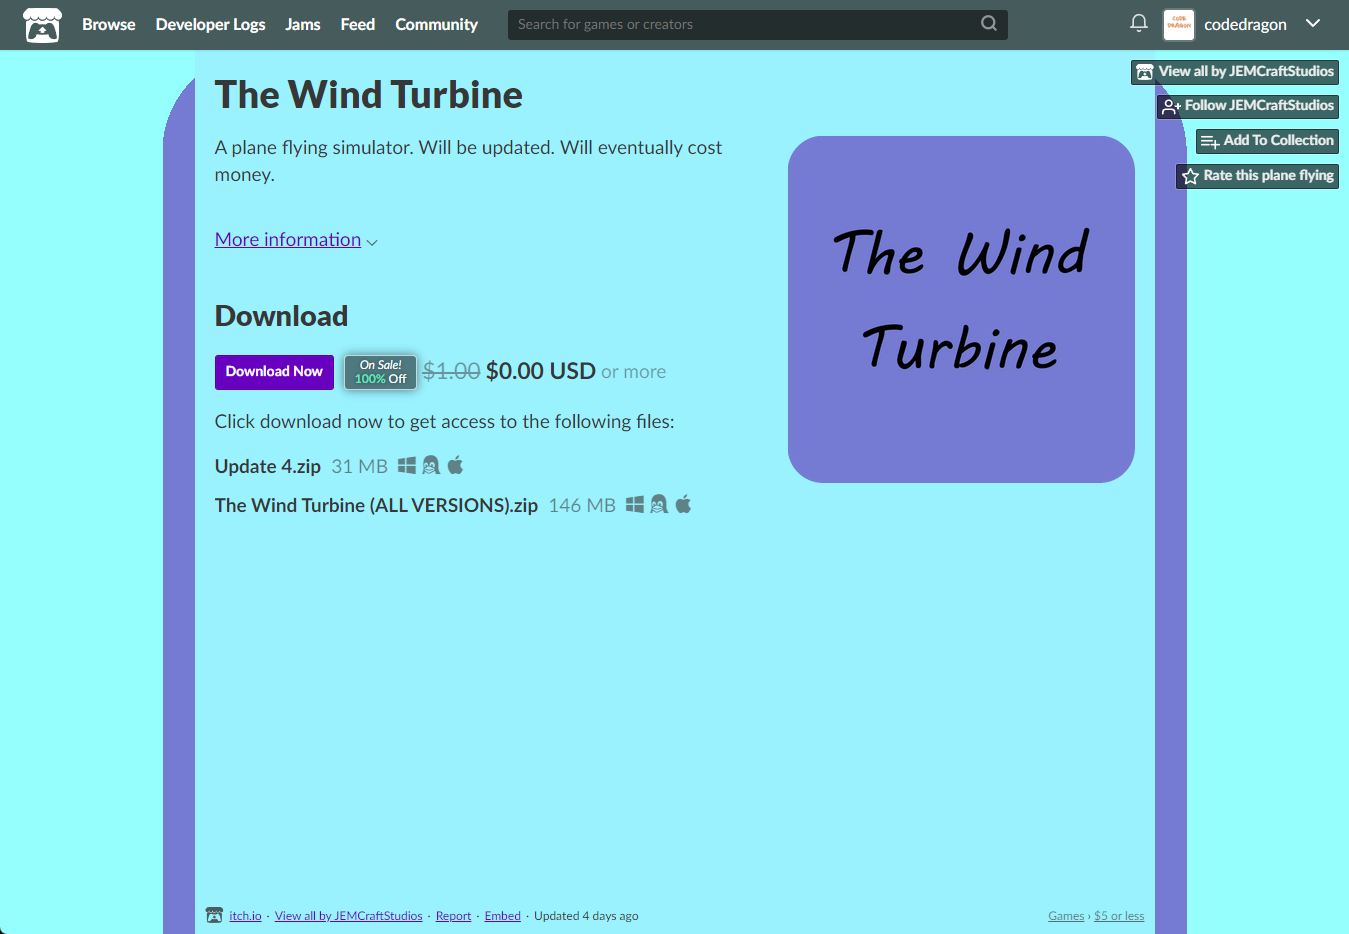Click the search magnifier icon

pyautogui.click(x=989, y=23)
